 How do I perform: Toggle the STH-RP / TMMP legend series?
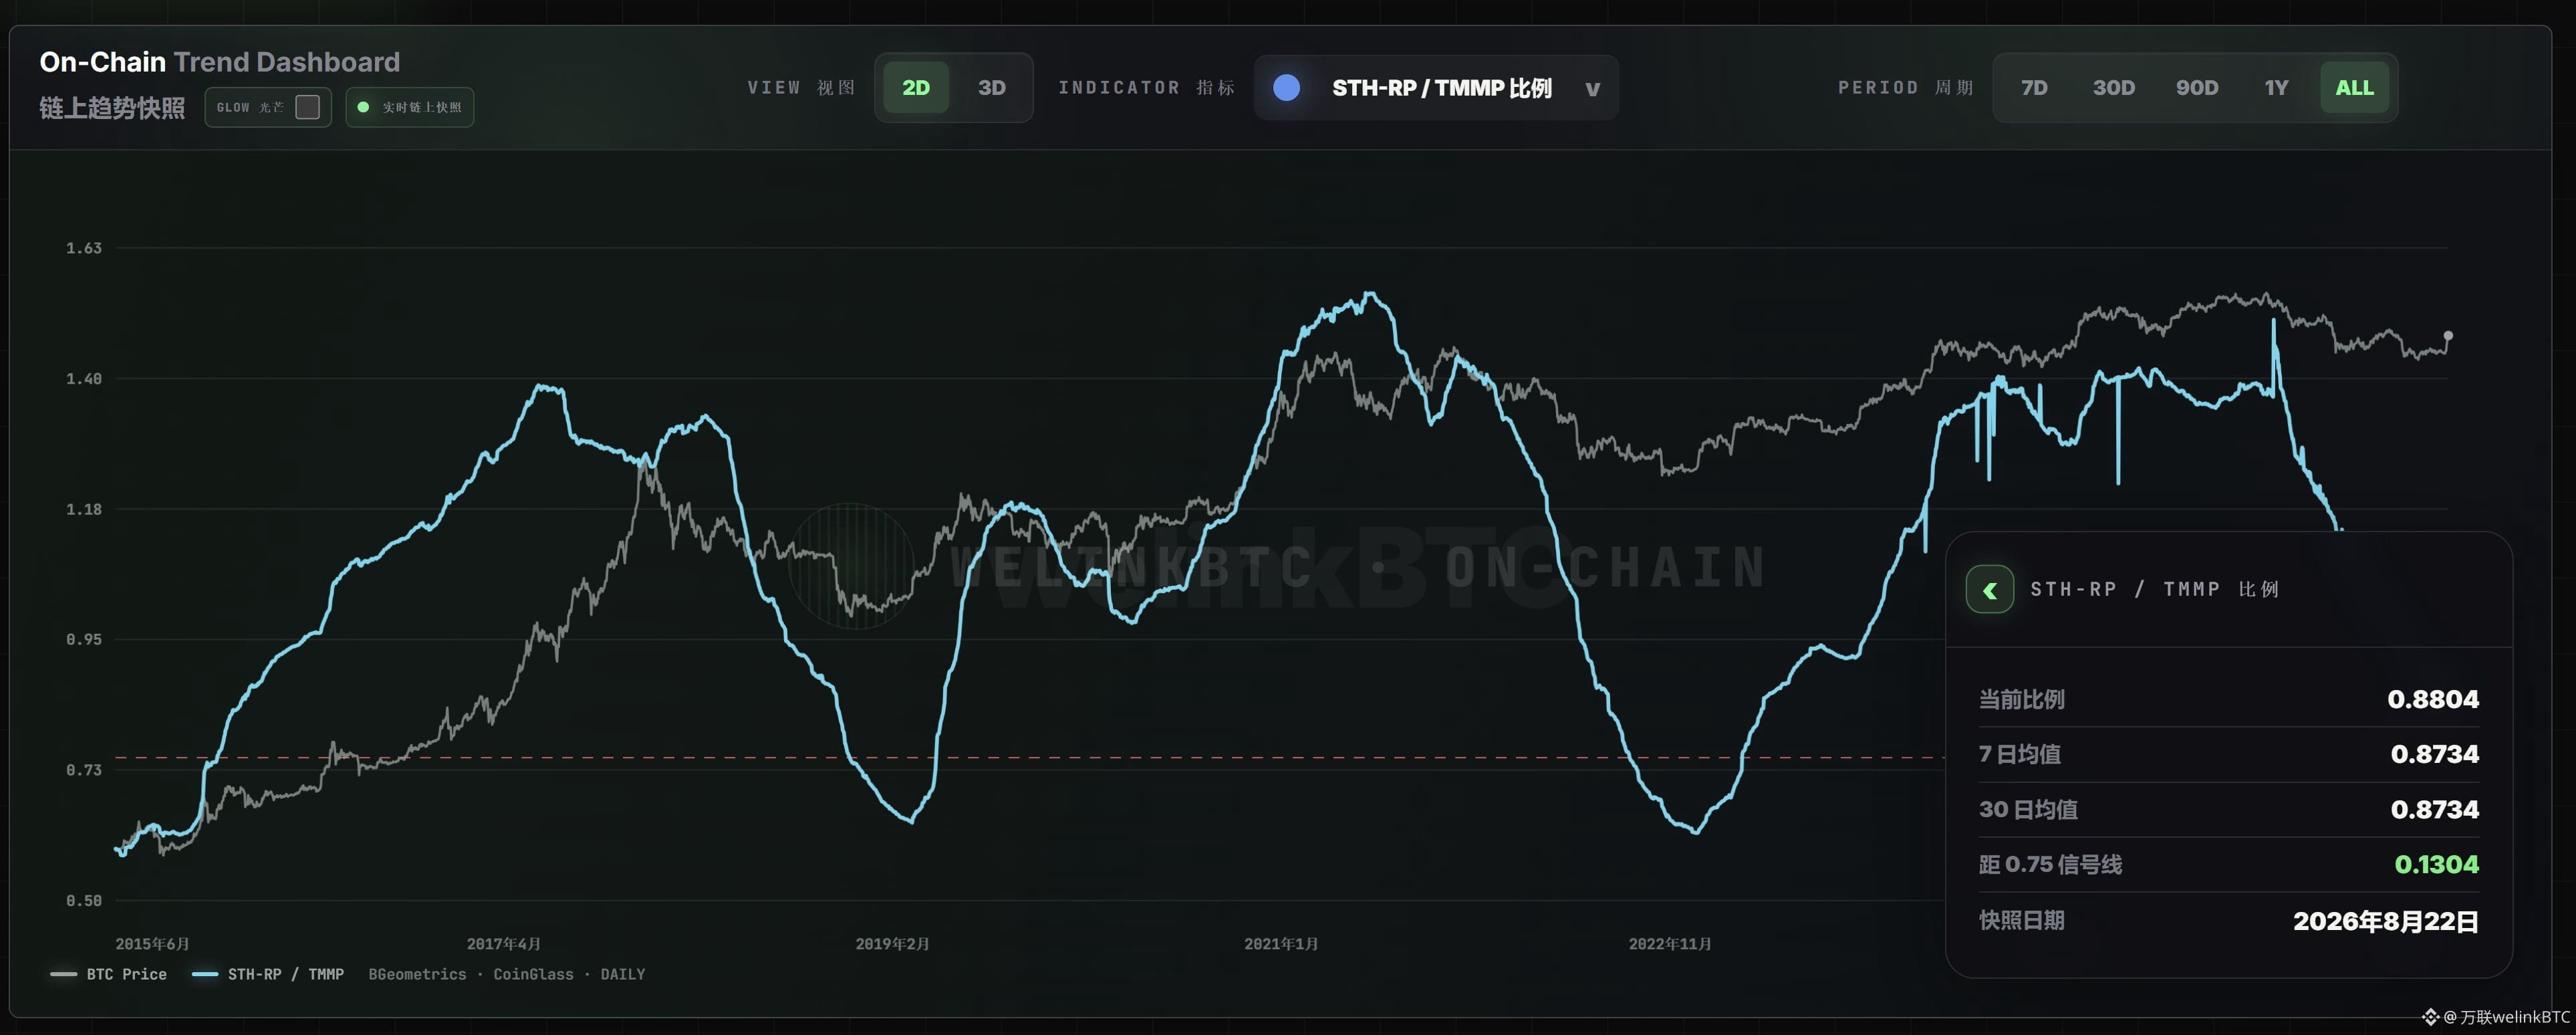point(268,974)
